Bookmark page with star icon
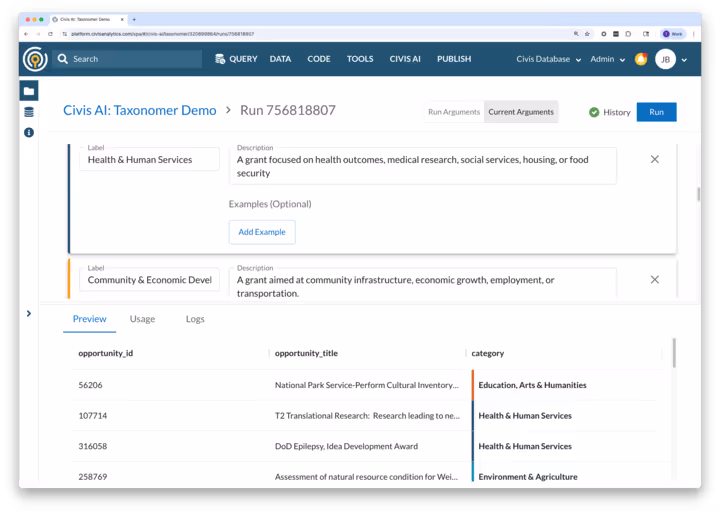 click(x=587, y=34)
